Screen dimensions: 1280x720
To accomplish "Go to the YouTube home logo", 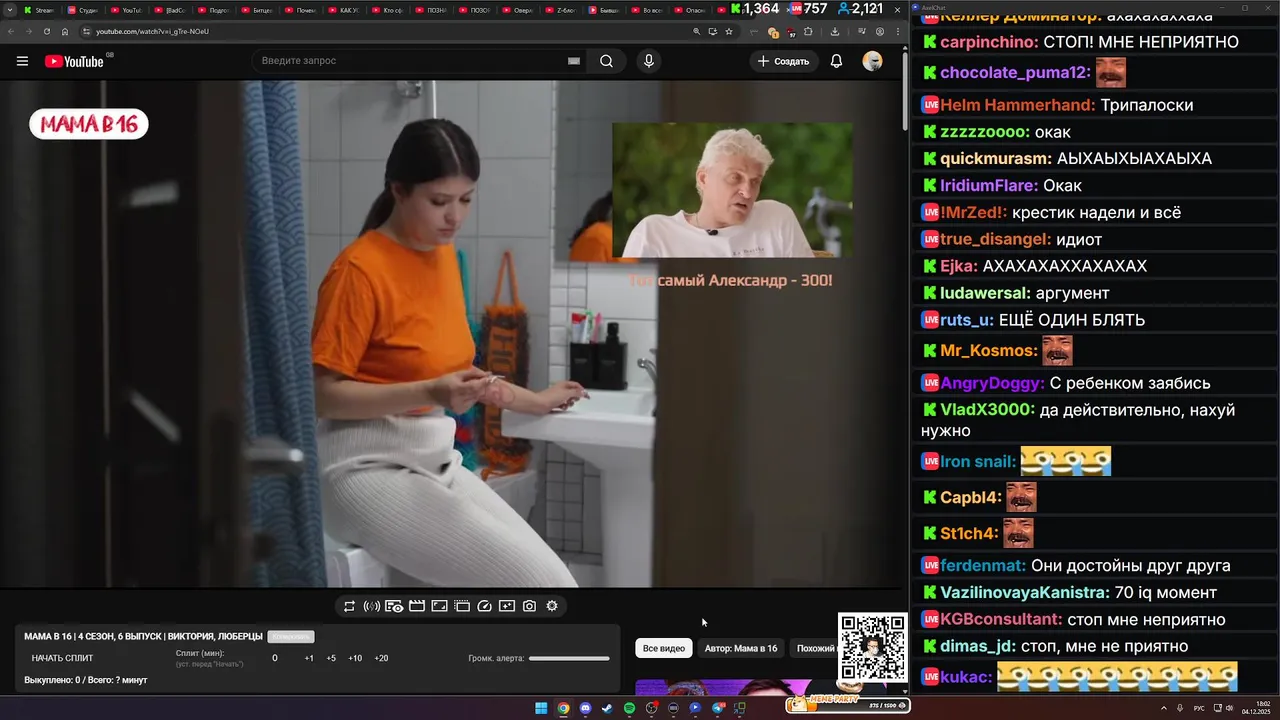I will click(x=74, y=61).
